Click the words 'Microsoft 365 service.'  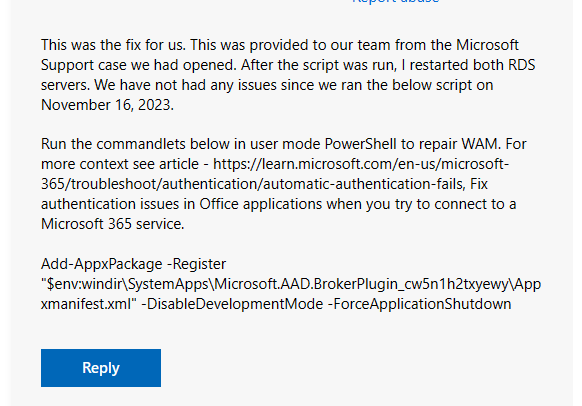pyautogui.click(x=112, y=224)
